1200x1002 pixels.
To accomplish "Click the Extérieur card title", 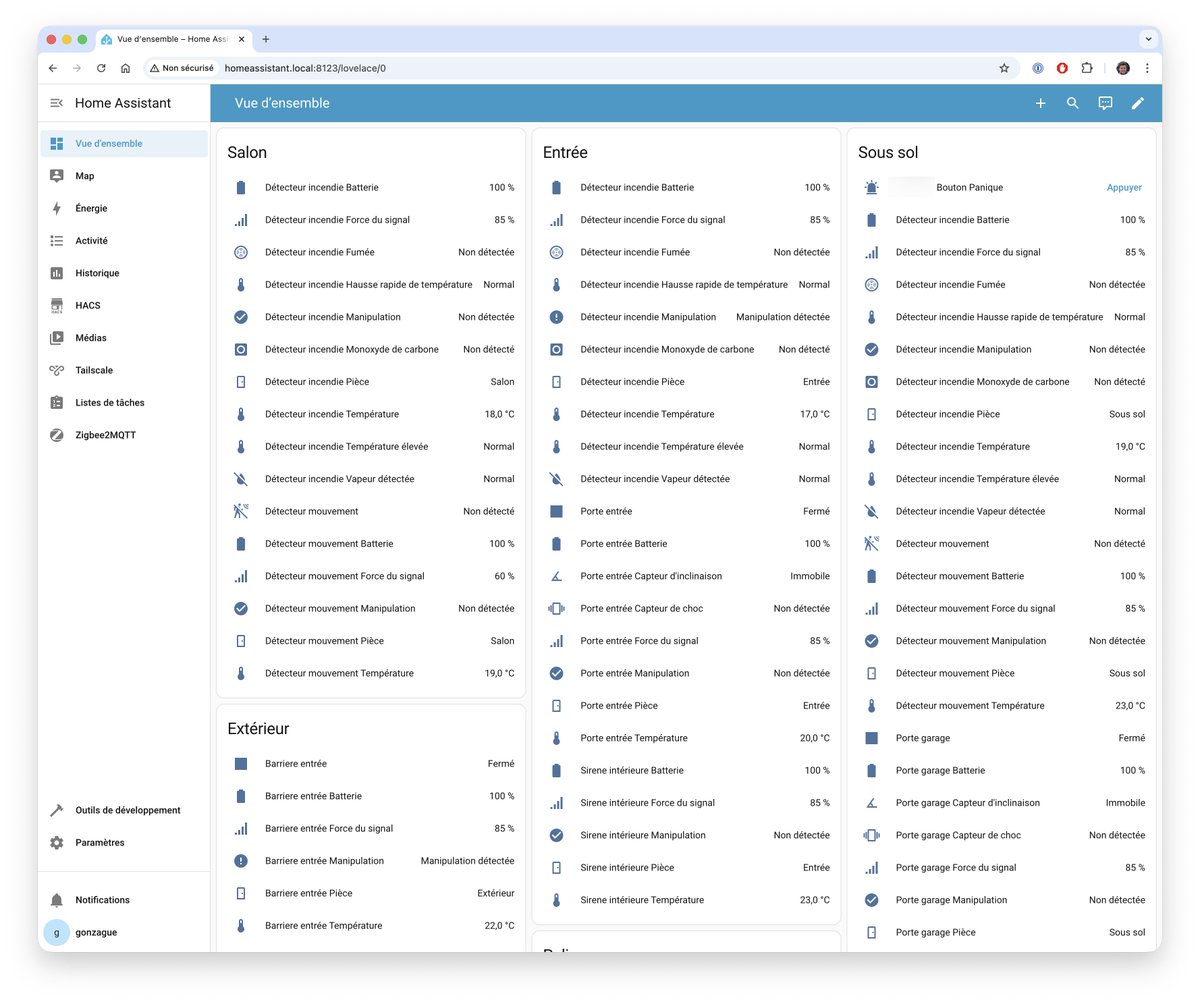I will [x=258, y=729].
